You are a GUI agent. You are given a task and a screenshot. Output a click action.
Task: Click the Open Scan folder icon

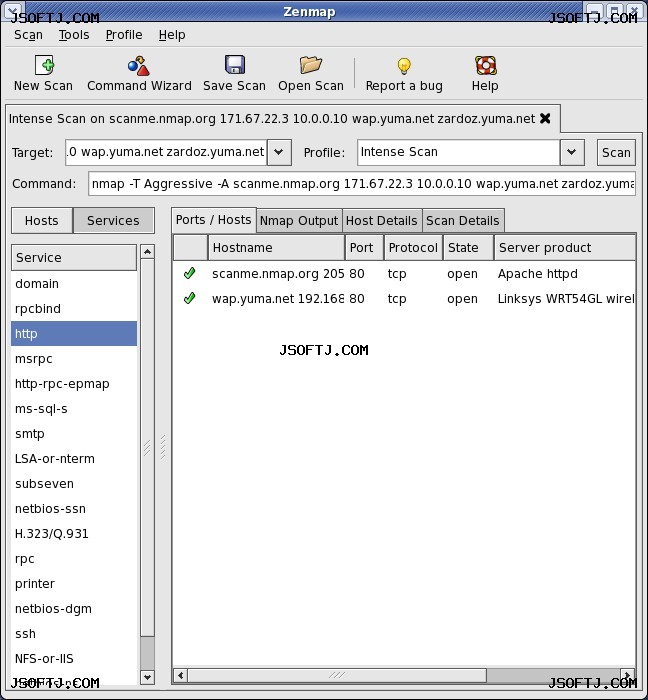pyautogui.click(x=311, y=65)
